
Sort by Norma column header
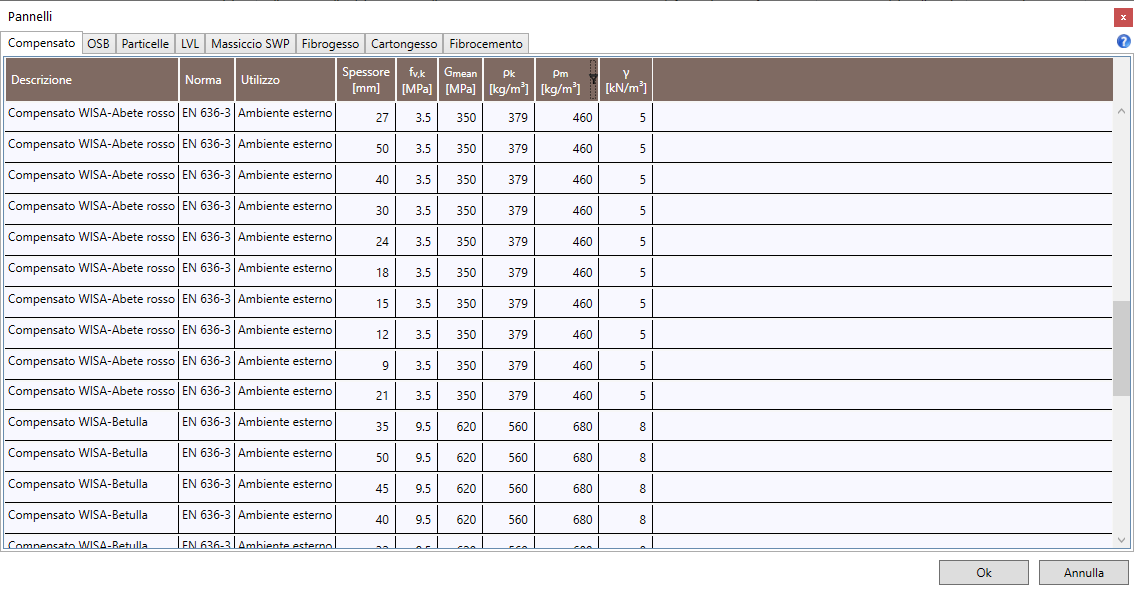coord(207,80)
